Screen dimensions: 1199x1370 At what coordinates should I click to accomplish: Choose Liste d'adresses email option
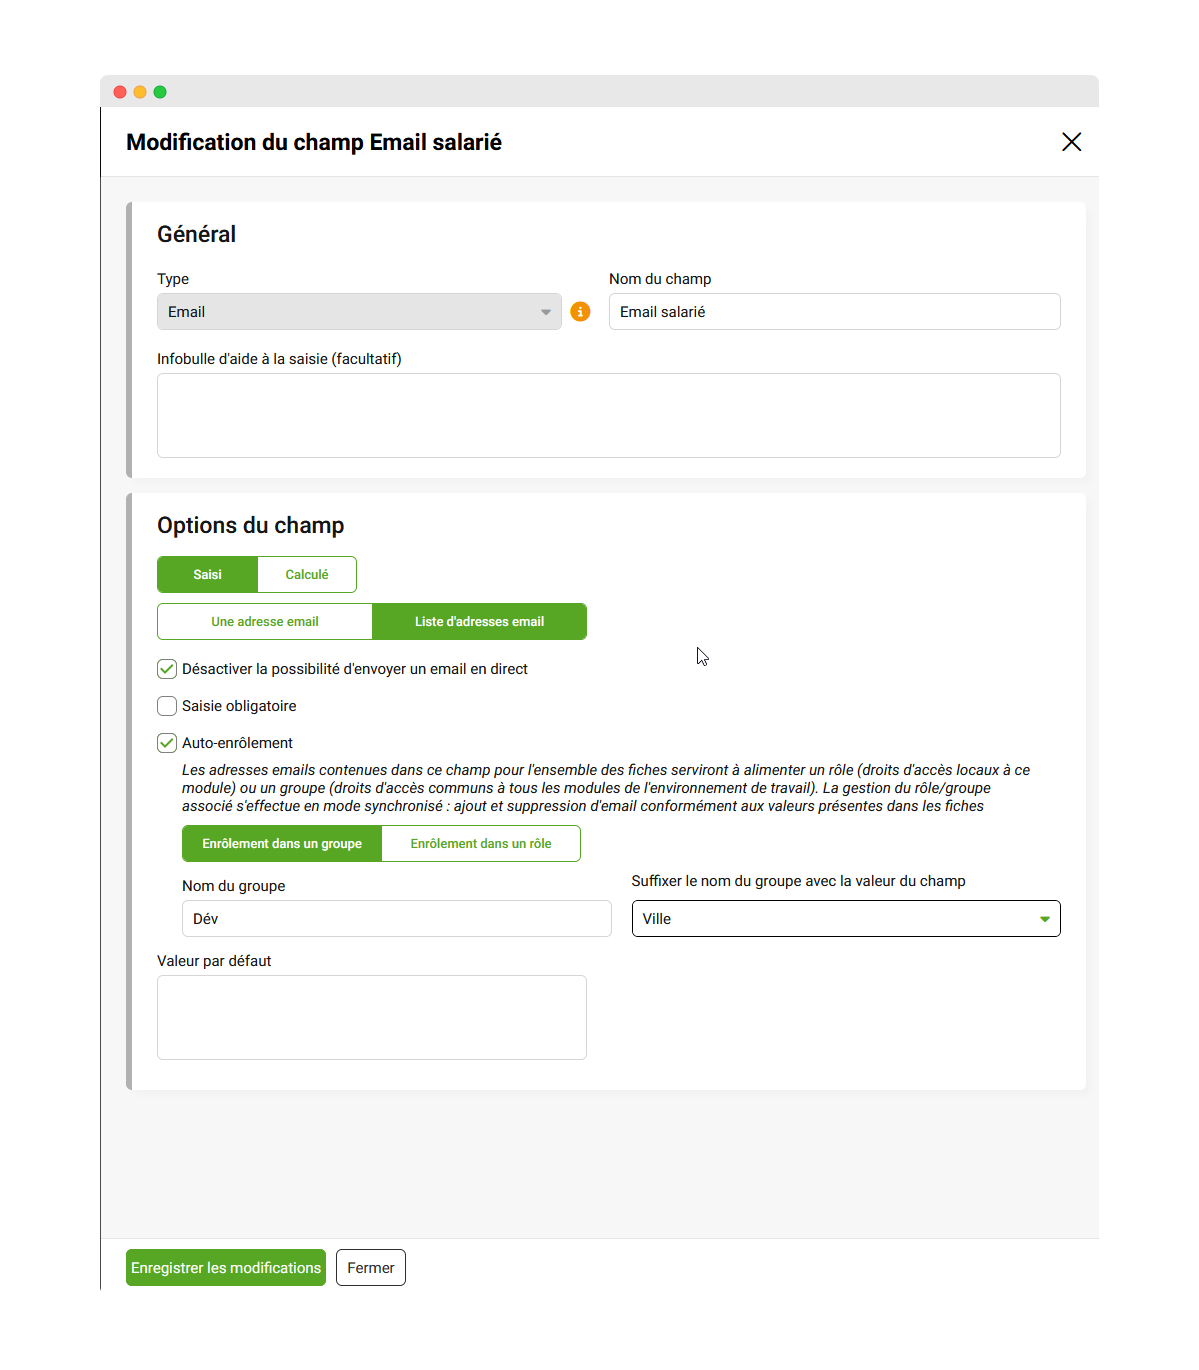(480, 622)
